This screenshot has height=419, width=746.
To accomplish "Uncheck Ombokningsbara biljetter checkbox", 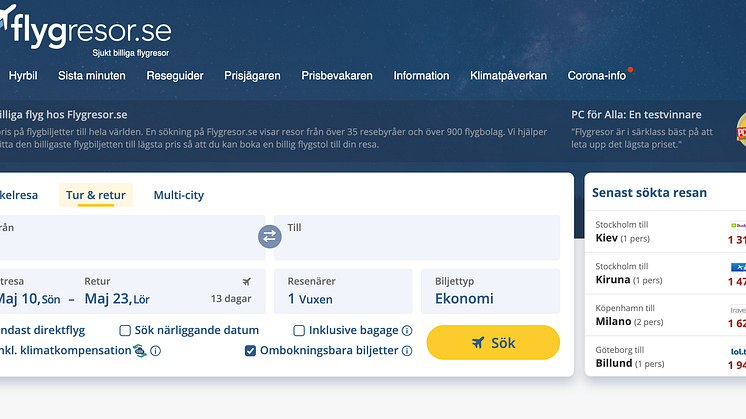I will (251, 351).
